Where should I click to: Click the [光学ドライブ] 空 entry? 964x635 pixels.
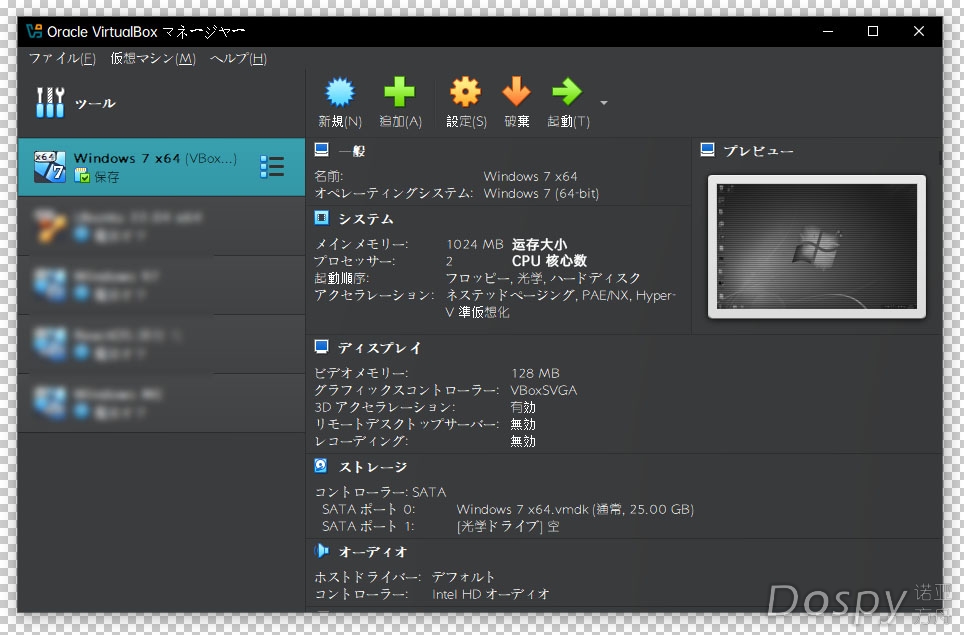[x=508, y=526]
